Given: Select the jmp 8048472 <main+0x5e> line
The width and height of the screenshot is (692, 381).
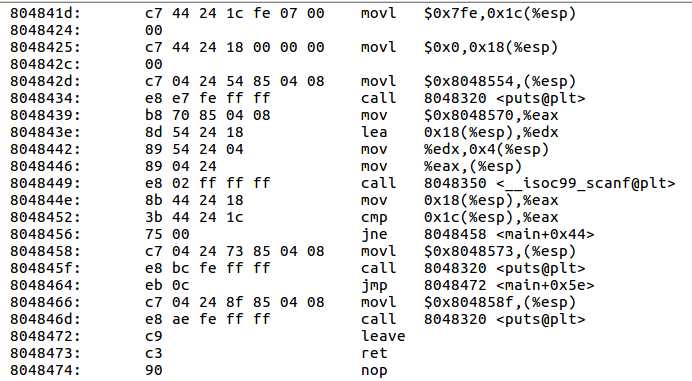Looking at the screenshot, I should coord(302,285).
